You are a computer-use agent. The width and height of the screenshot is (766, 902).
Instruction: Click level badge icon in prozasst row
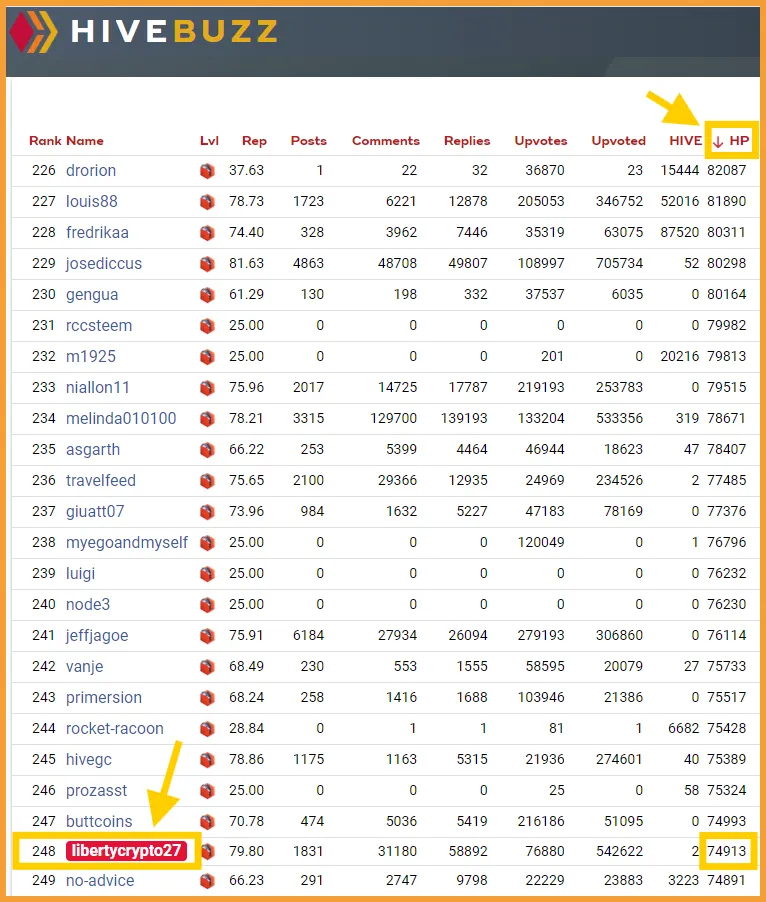click(208, 792)
